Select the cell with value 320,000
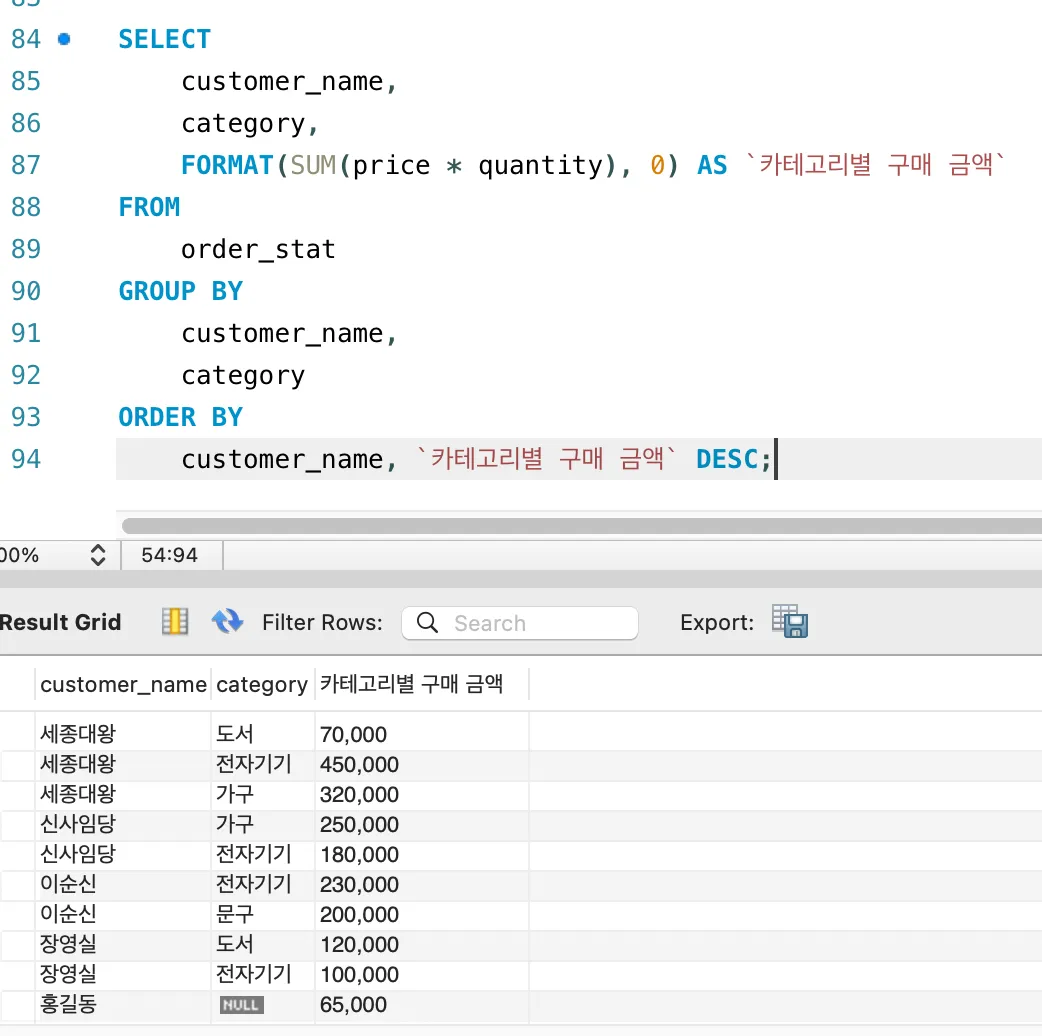The width and height of the screenshot is (1042, 1036). [421, 794]
